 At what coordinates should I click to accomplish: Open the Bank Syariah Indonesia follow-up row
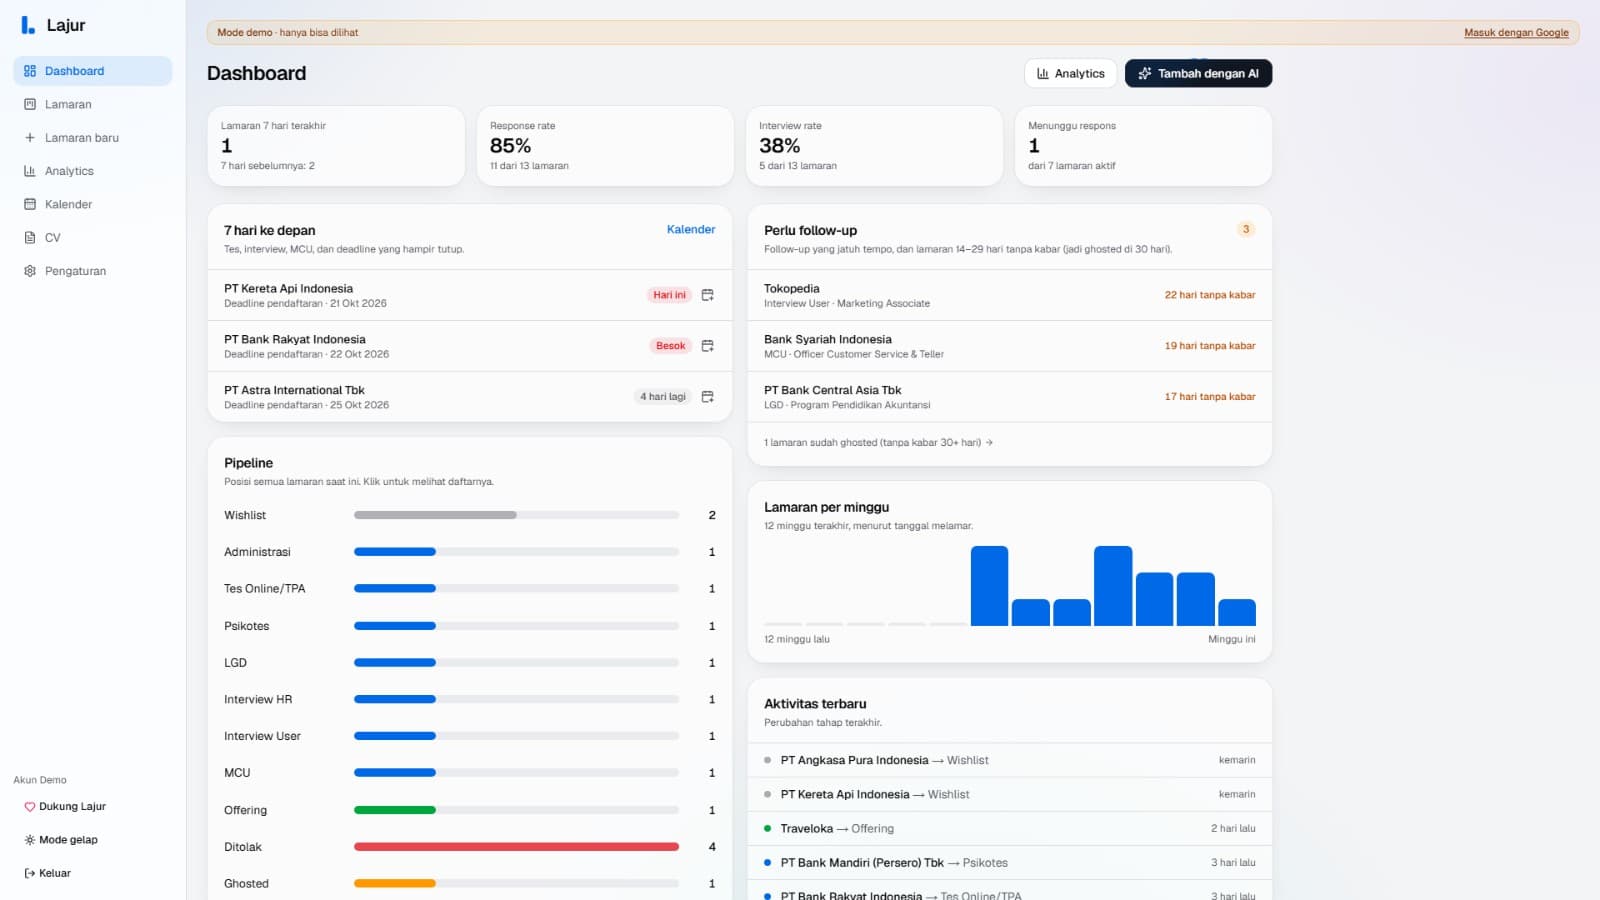(1009, 346)
